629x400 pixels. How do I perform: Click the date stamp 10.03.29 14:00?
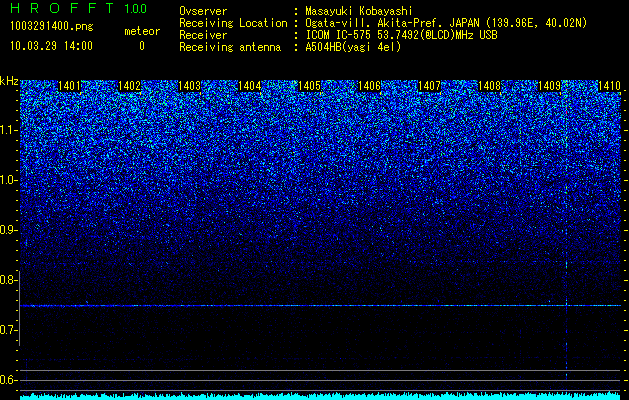[x=52, y=46]
